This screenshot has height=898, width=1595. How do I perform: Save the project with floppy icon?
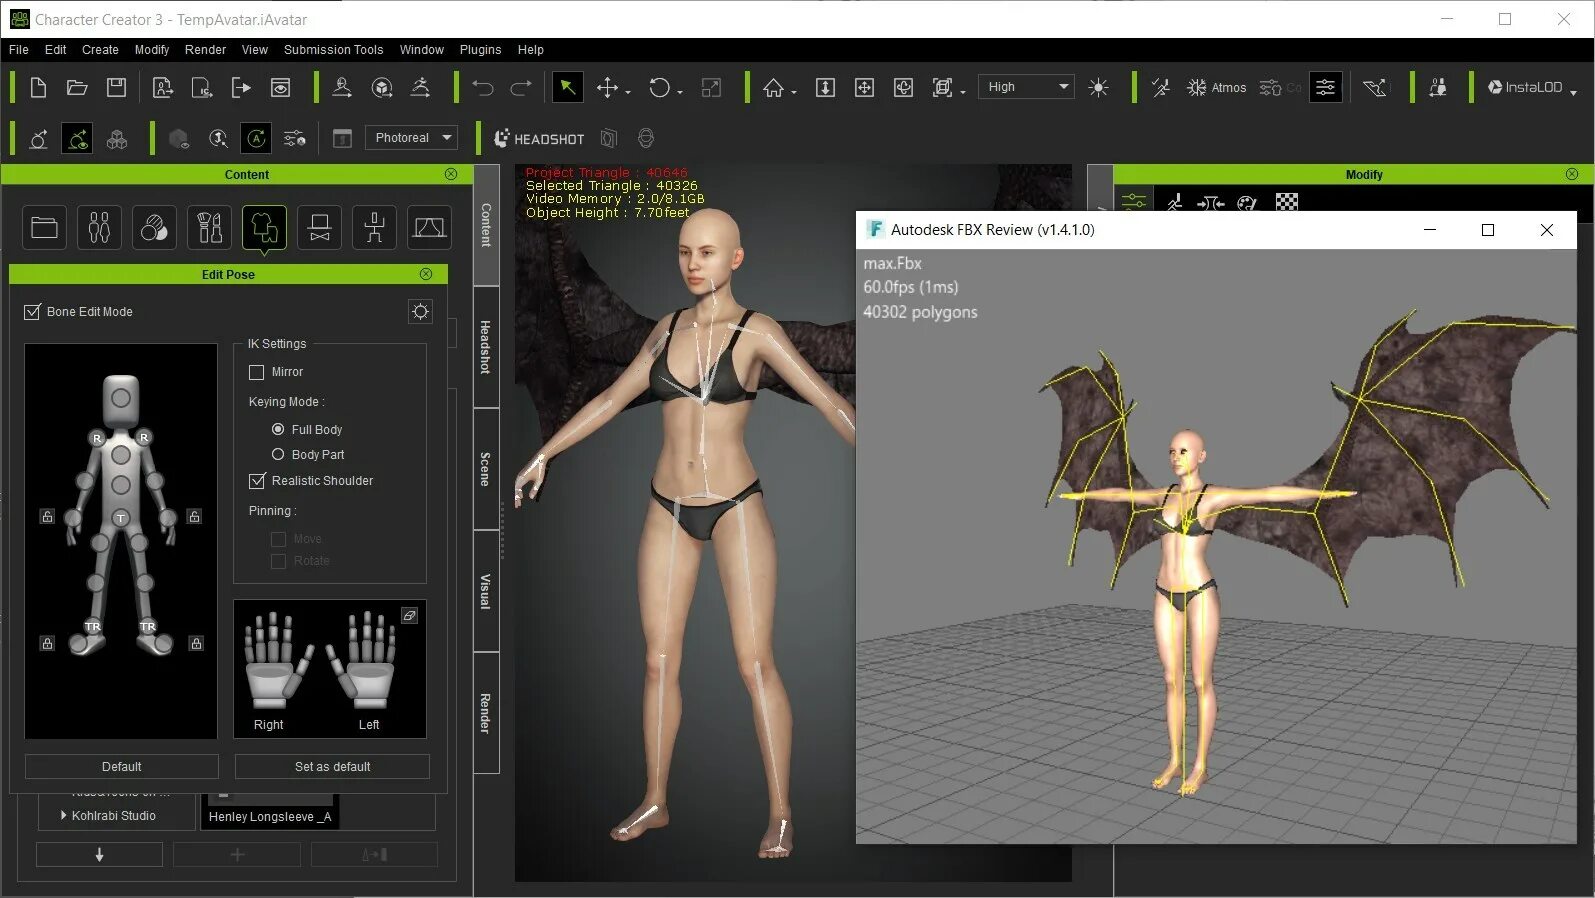[x=116, y=88]
